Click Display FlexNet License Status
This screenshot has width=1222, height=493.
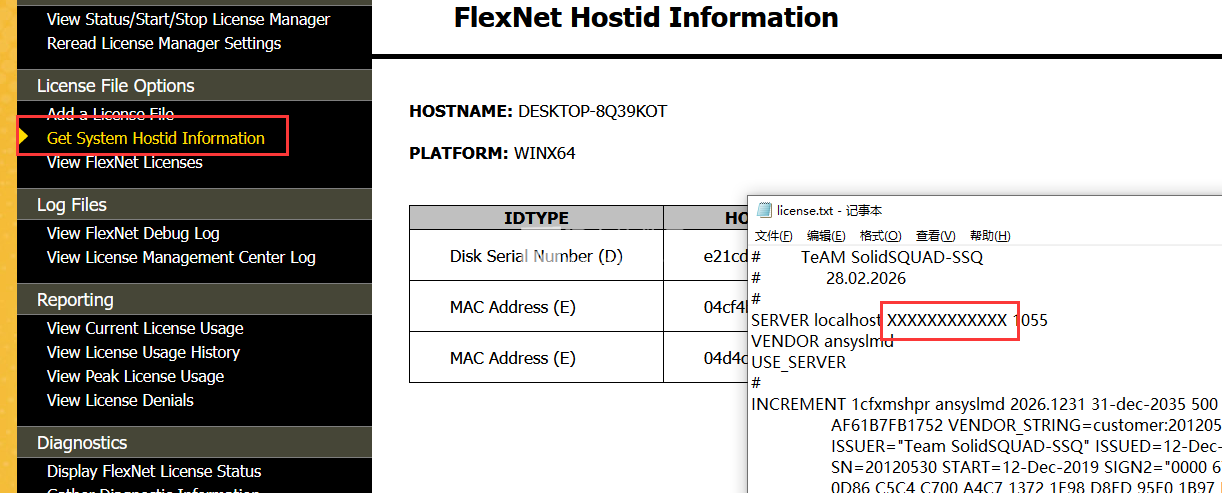click(x=154, y=471)
